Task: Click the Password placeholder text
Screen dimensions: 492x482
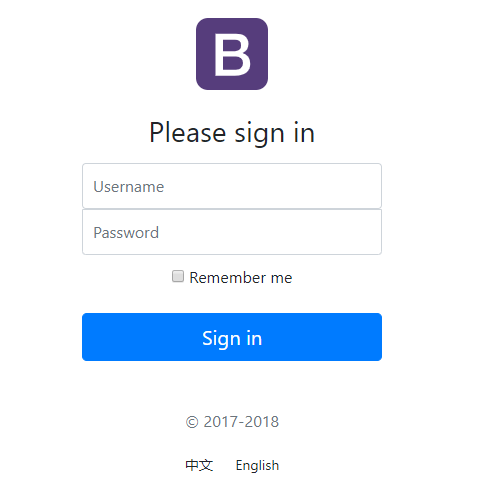Action: [126, 232]
